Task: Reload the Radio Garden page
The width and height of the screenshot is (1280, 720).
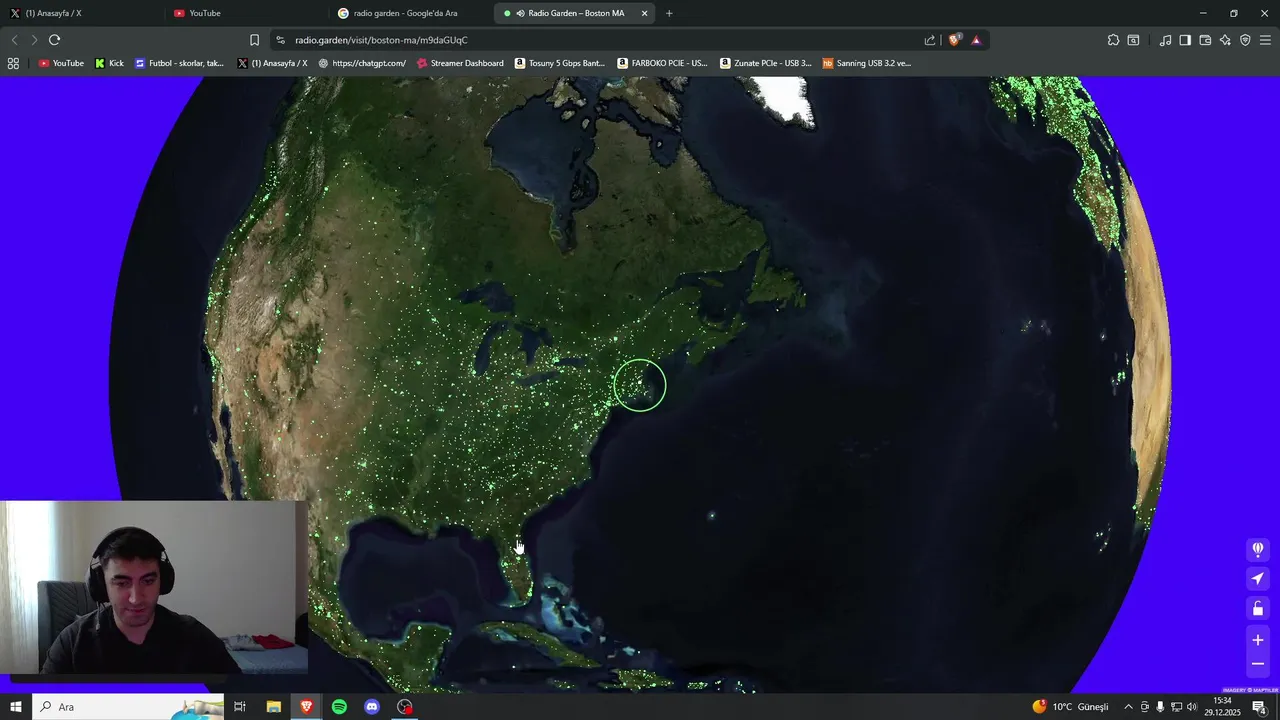Action: tap(55, 40)
